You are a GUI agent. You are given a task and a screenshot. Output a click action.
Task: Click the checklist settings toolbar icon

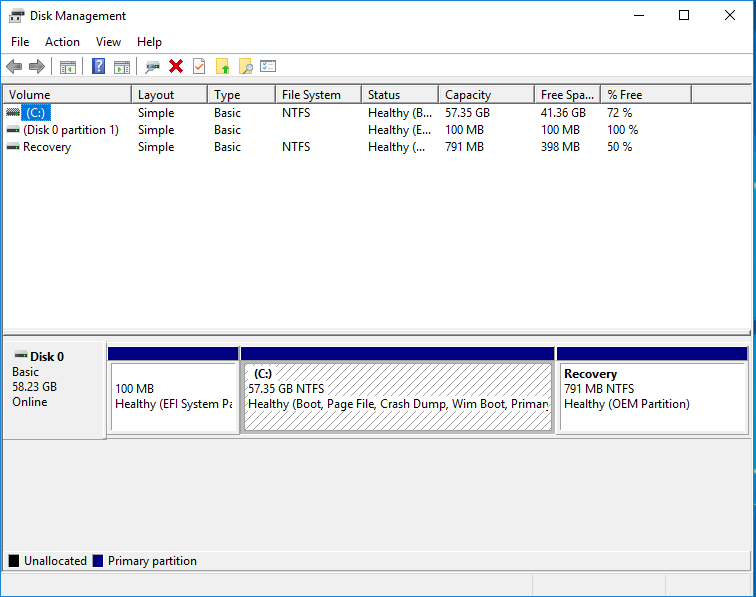click(x=268, y=66)
